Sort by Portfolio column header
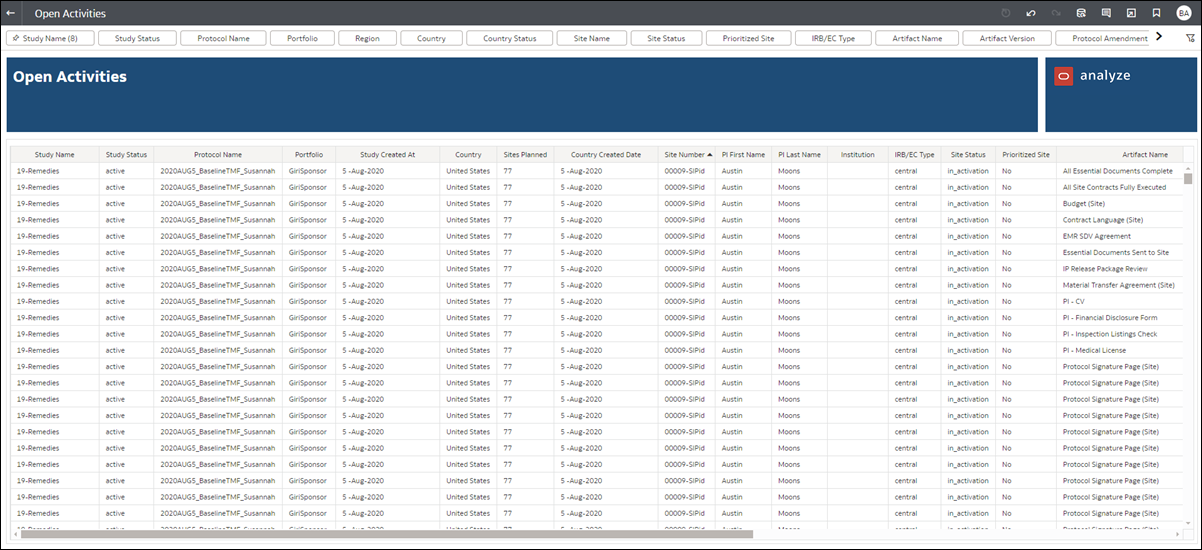 click(309, 155)
